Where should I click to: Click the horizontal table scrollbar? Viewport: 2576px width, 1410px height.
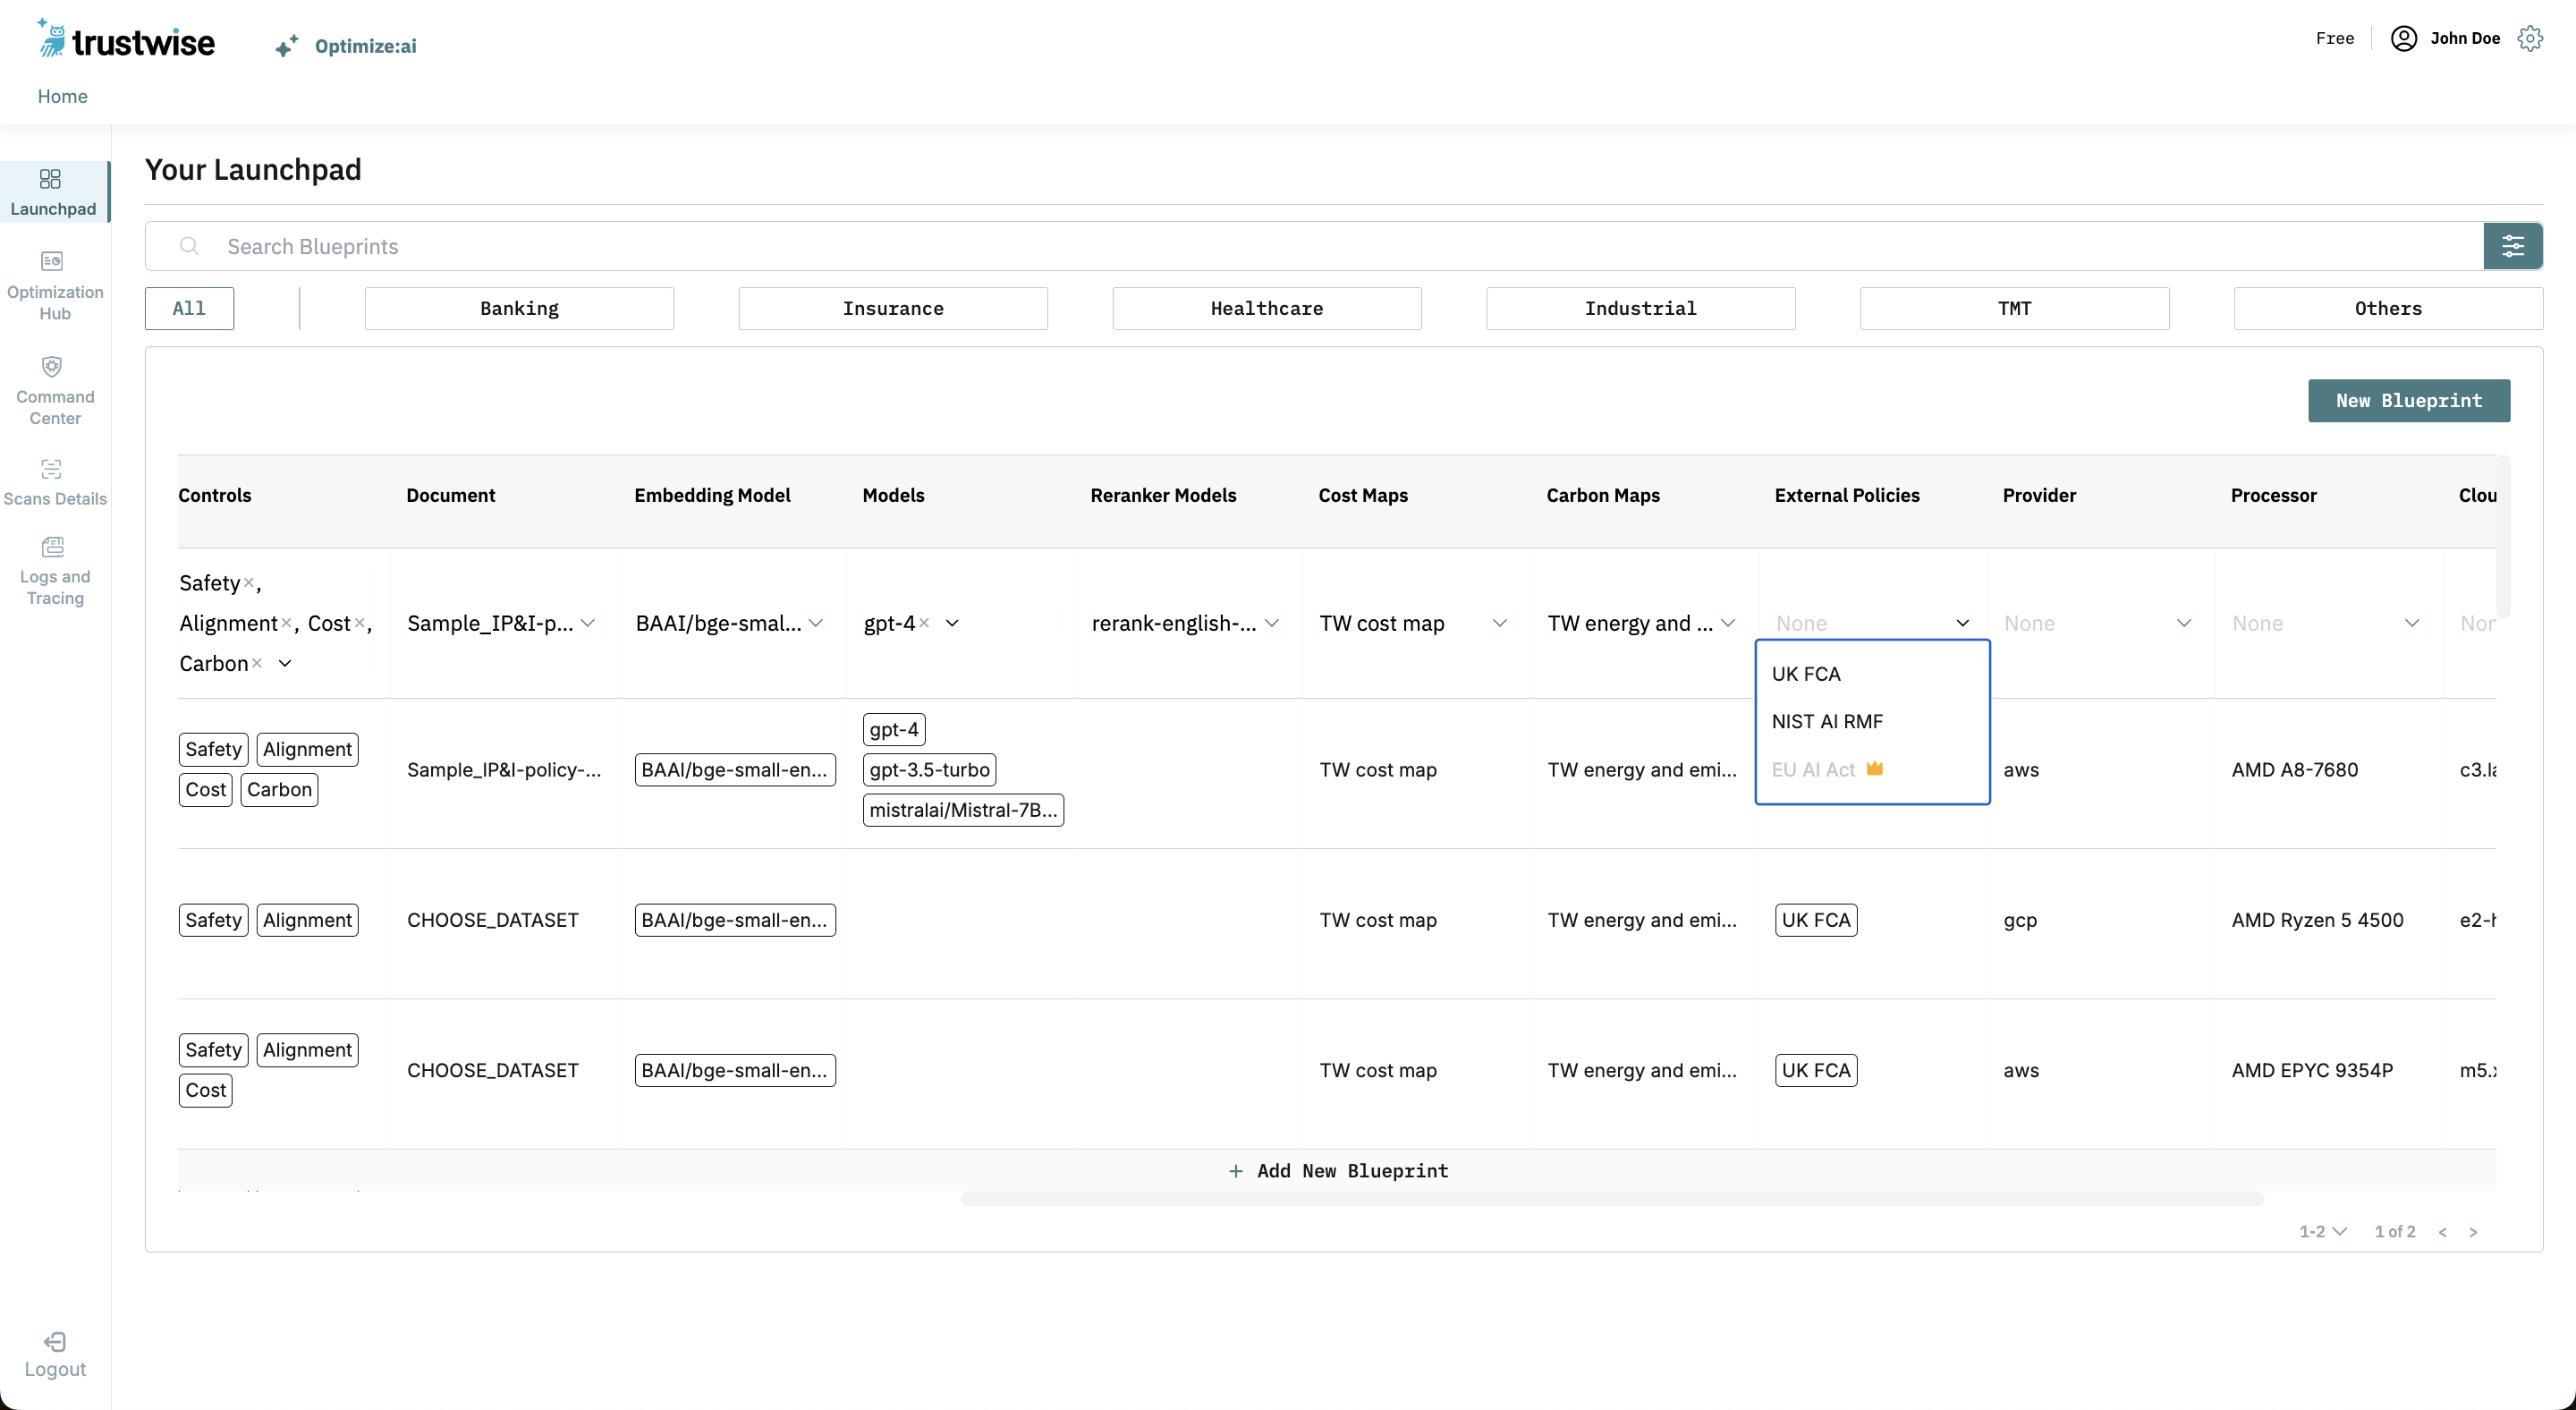pyautogui.click(x=1611, y=1198)
